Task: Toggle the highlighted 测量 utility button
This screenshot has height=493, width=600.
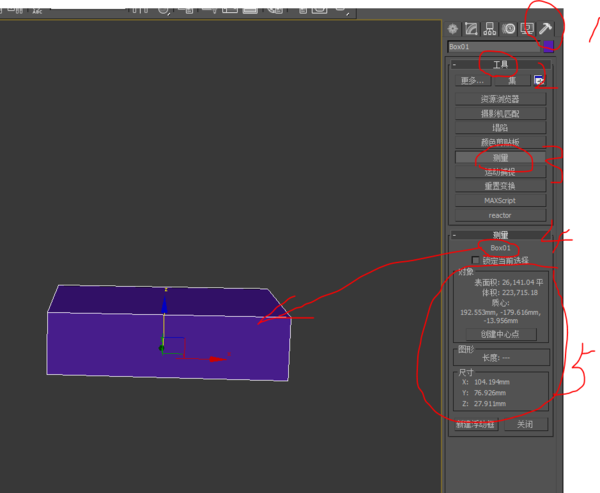Action: [501, 158]
